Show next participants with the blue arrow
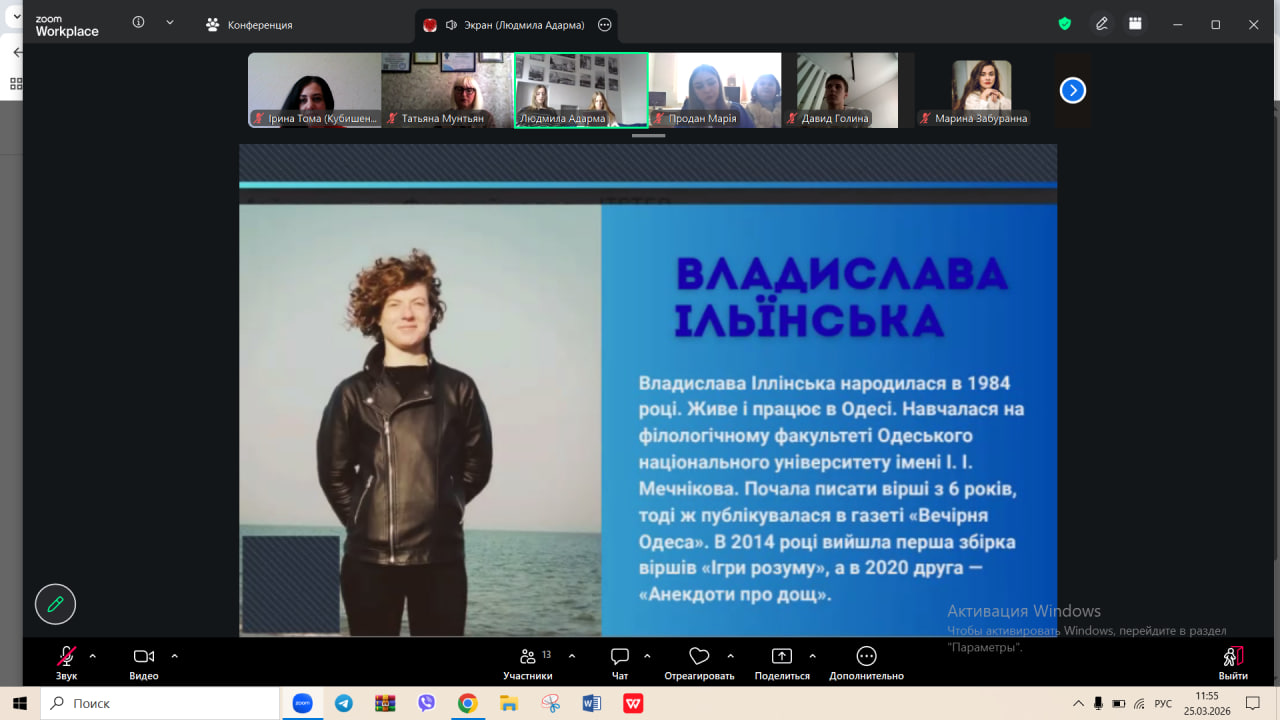Screen dimensions: 1280x720 (x=1072, y=91)
